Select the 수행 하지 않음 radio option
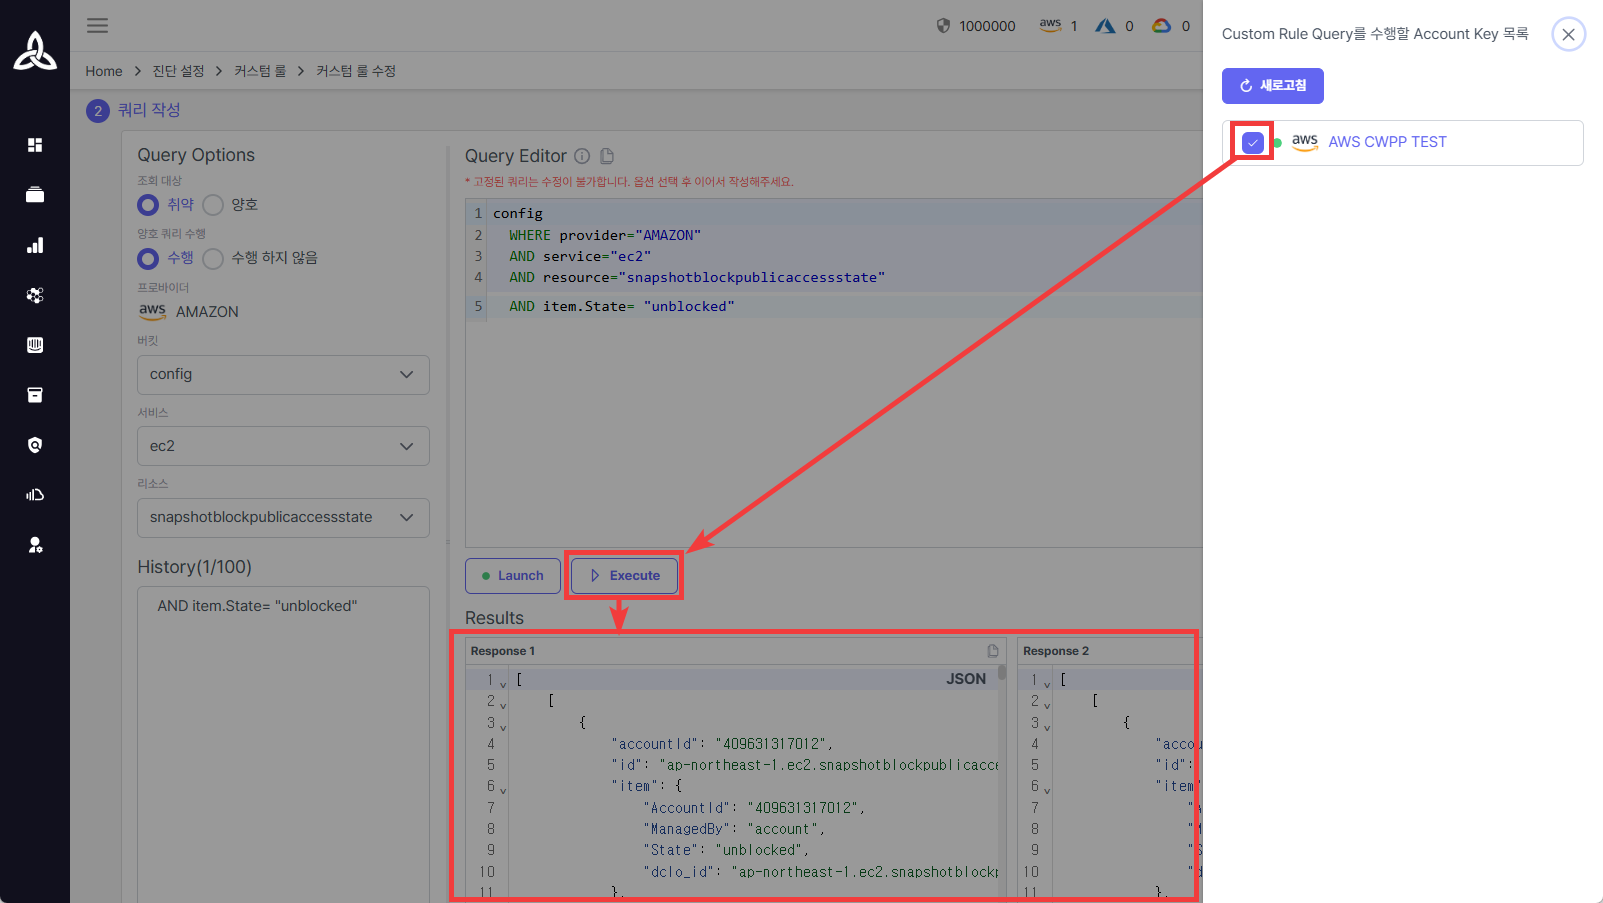 click(213, 258)
